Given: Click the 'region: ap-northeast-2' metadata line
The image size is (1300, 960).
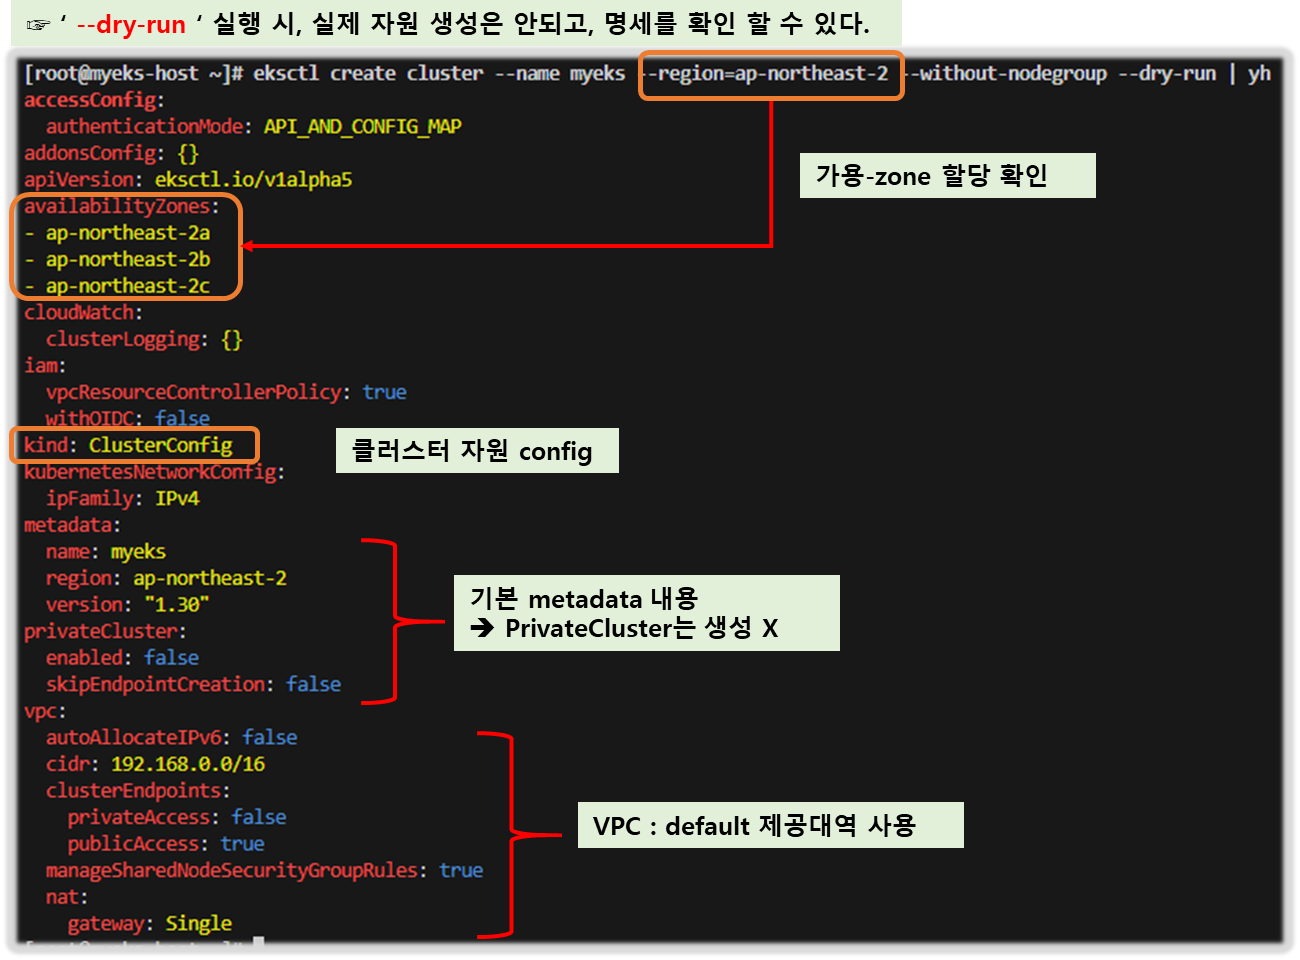Looking at the screenshot, I should [166, 578].
